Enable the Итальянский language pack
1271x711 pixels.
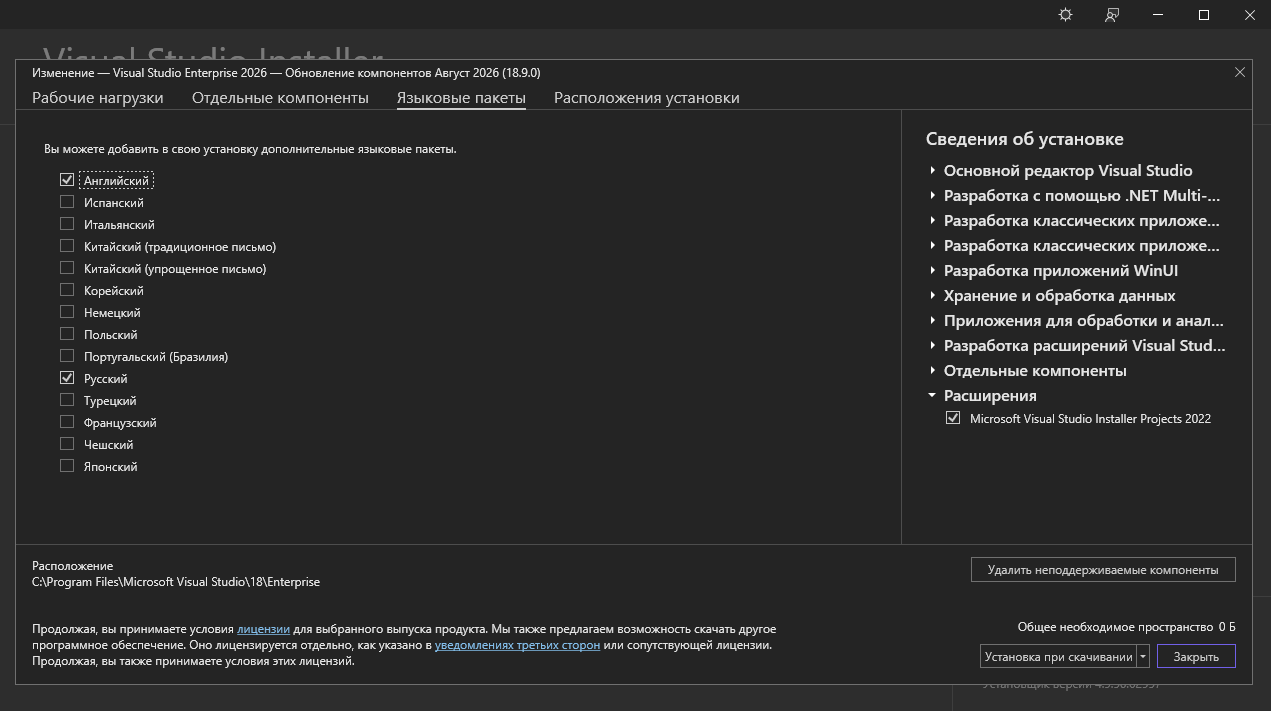coord(67,224)
